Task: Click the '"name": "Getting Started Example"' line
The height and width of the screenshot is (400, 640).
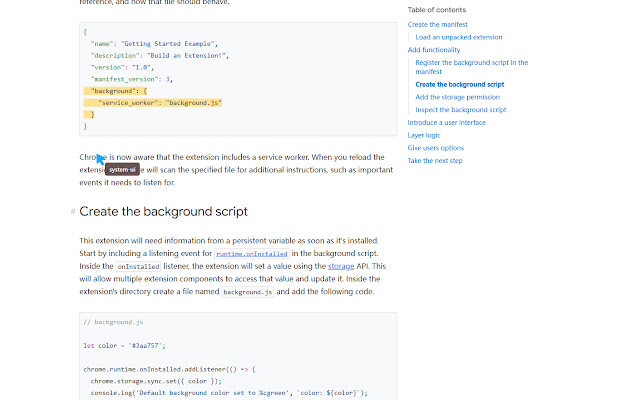Action: (154, 44)
